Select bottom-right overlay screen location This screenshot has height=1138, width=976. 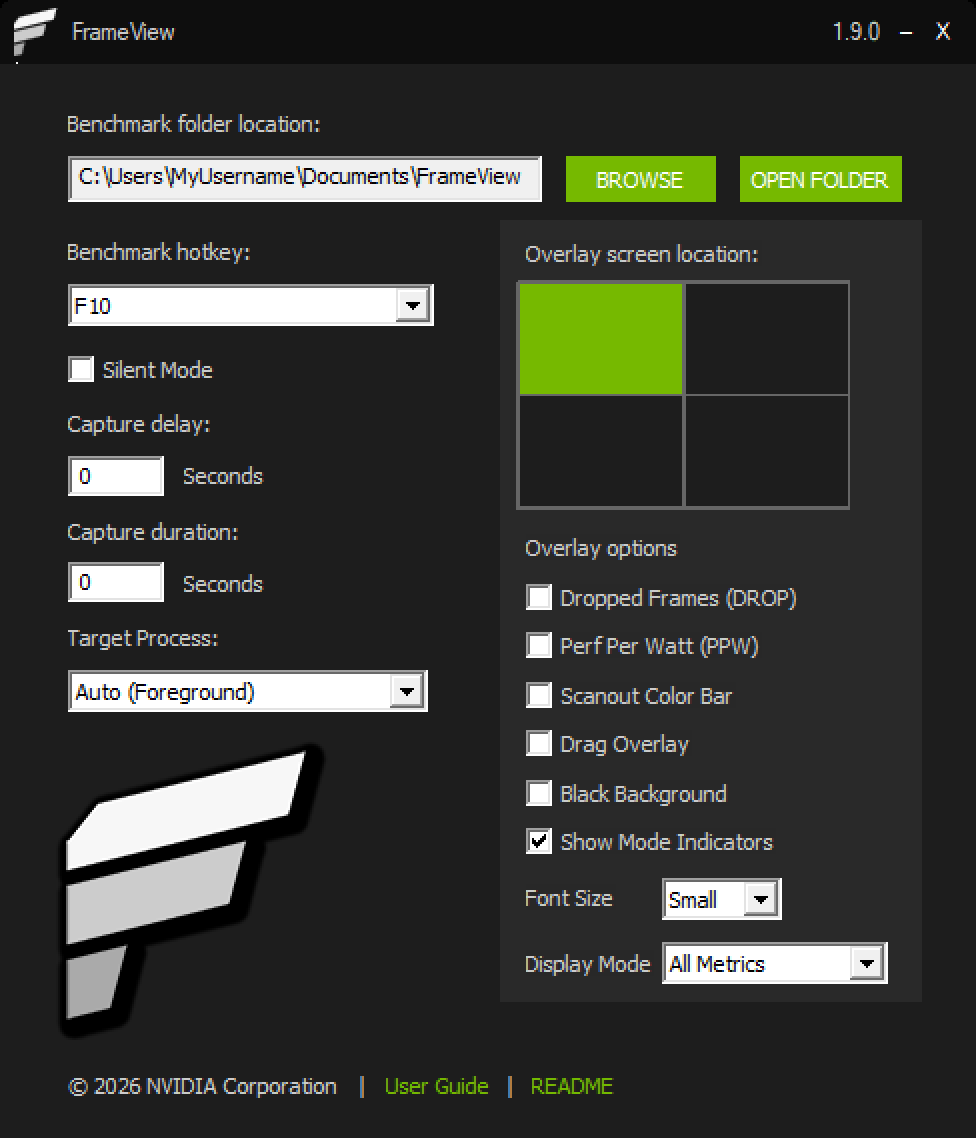pyautogui.click(x=767, y=451)
